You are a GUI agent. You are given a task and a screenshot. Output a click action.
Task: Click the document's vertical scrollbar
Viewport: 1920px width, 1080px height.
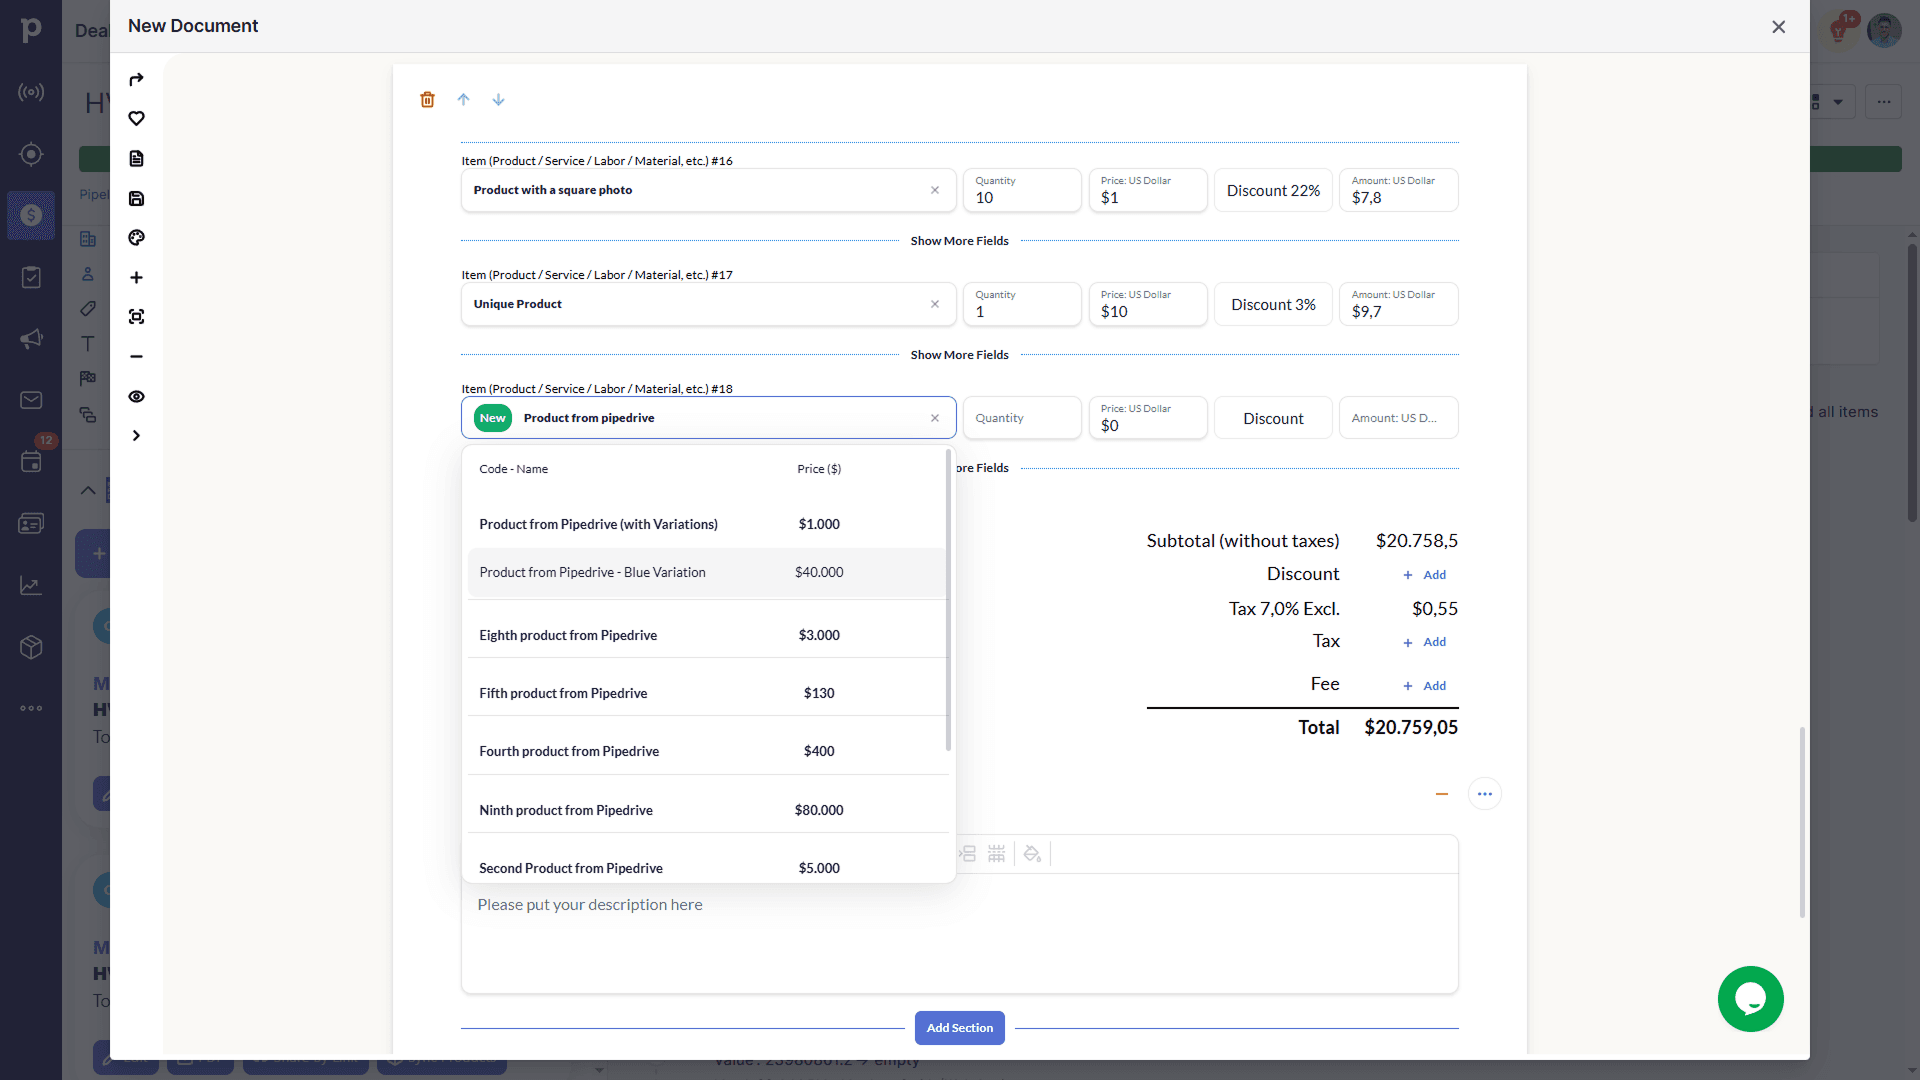[x=1802, y=822]
